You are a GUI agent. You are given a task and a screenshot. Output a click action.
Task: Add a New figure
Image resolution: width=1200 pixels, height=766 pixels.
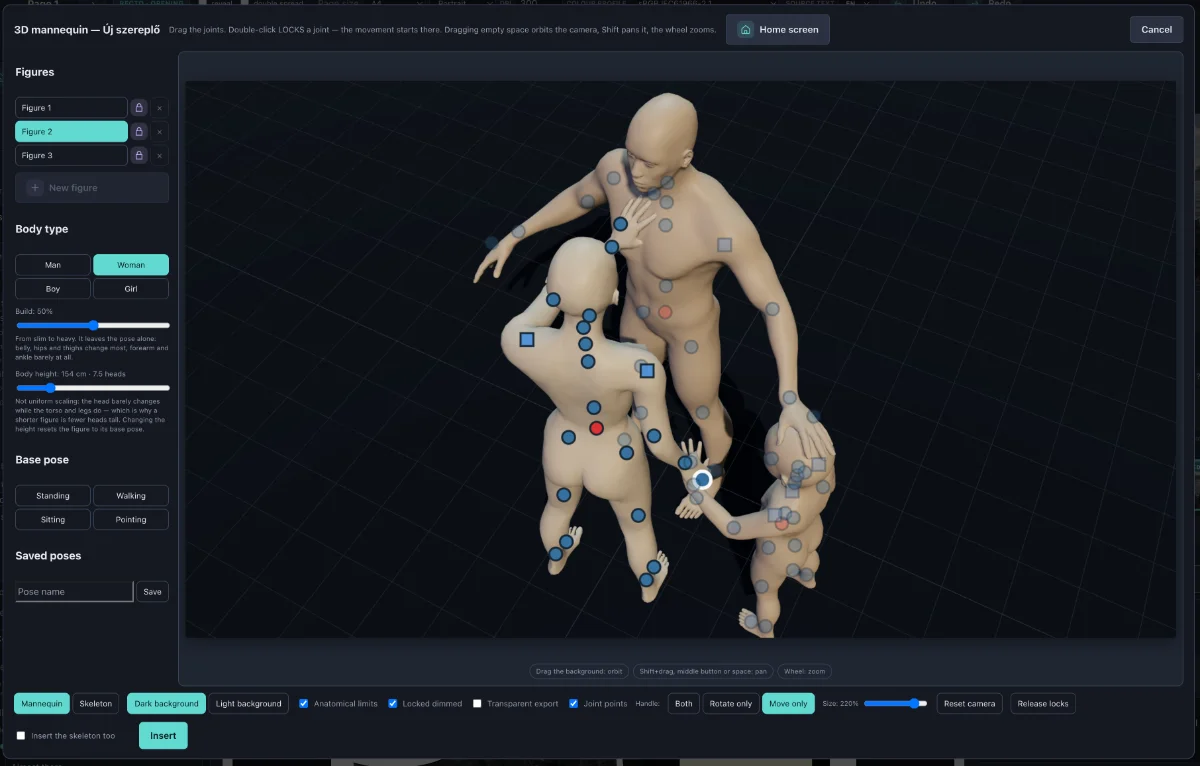[92, 187]
